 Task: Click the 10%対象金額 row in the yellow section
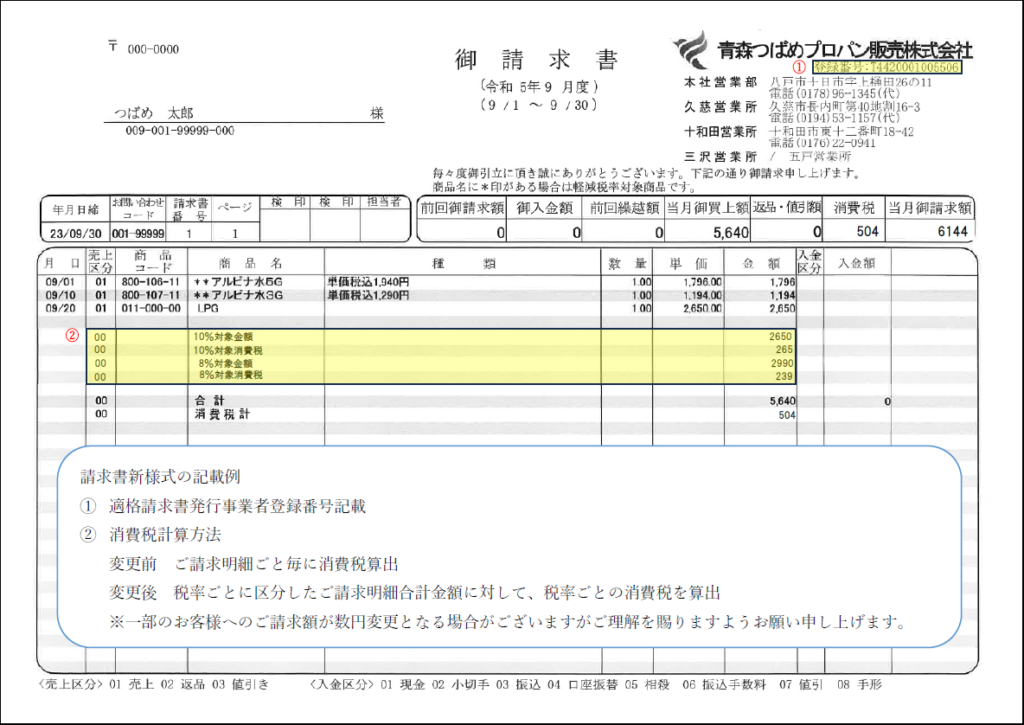224,338
